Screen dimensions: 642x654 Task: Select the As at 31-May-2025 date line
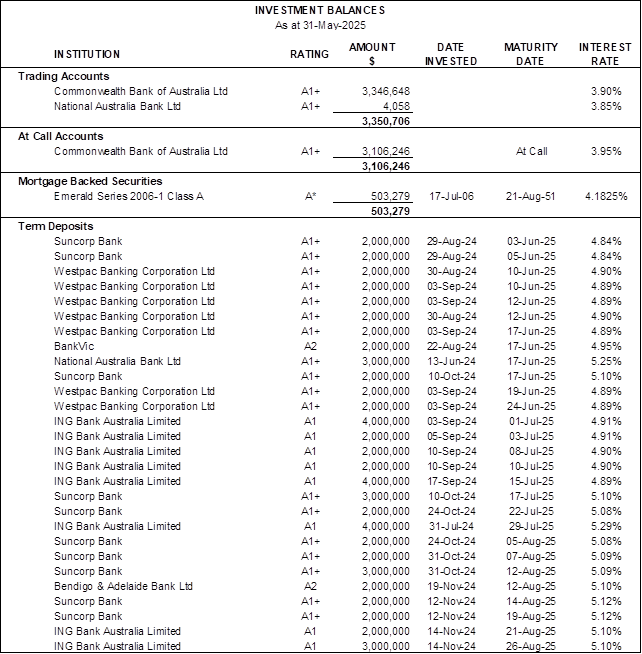click(x=319, y=24)
